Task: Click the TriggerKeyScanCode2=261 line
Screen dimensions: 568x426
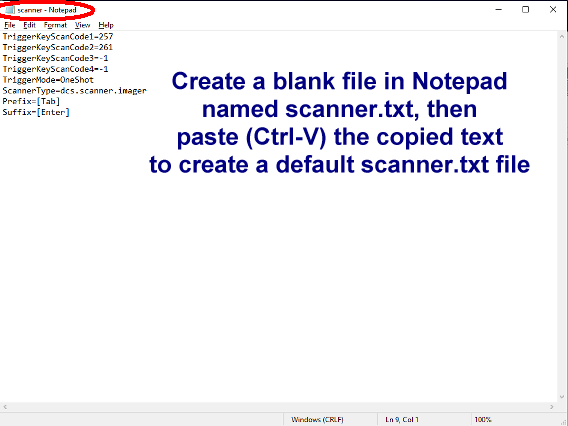Action: pos(58,47)
